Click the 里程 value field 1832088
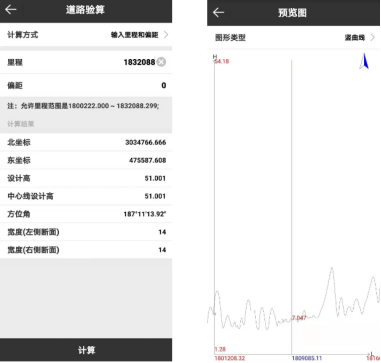 (139, 62)
